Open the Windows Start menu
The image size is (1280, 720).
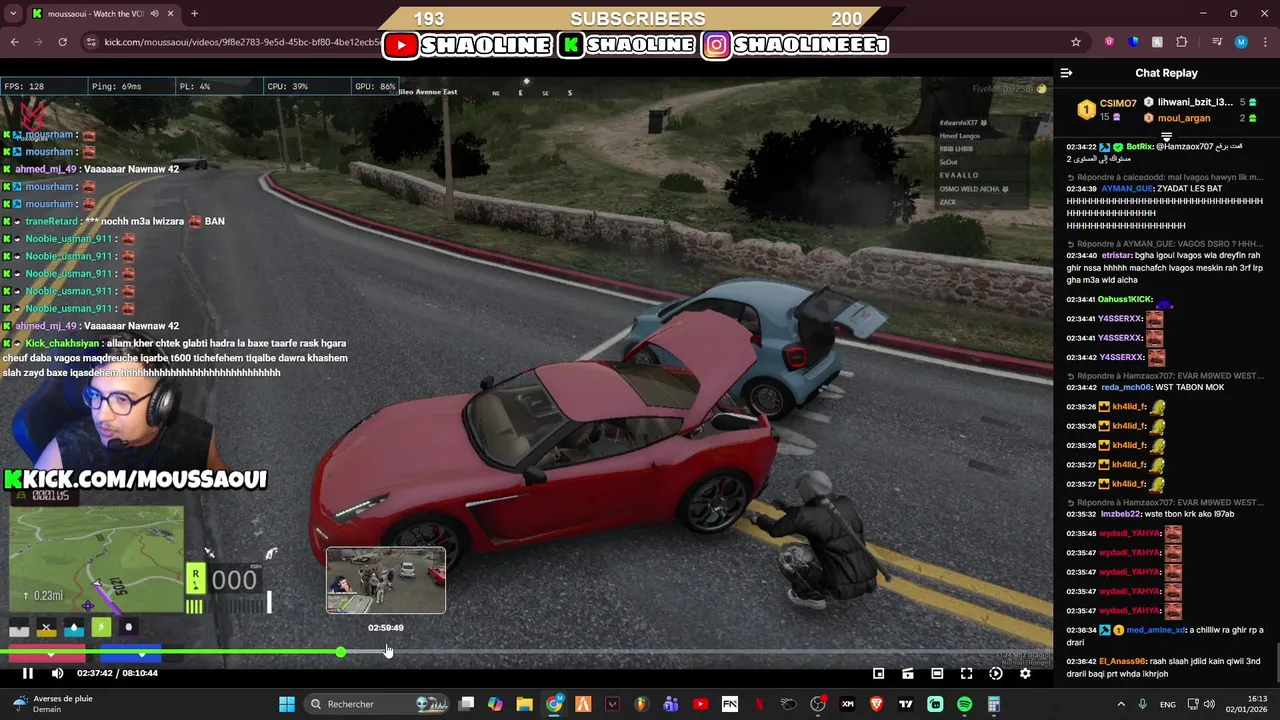[287, 704]
